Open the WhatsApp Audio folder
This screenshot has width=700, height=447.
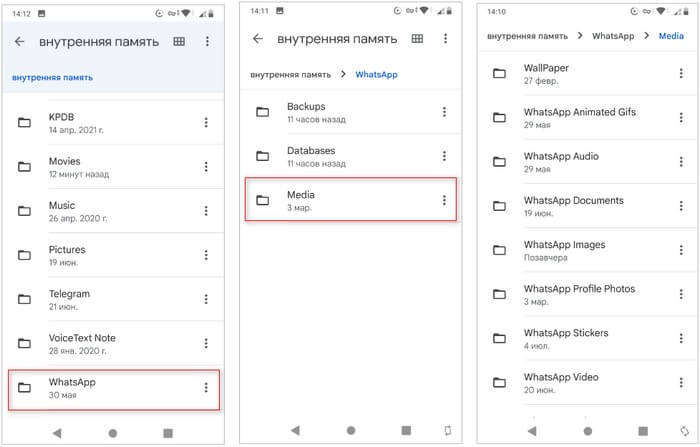coord(588,162)
